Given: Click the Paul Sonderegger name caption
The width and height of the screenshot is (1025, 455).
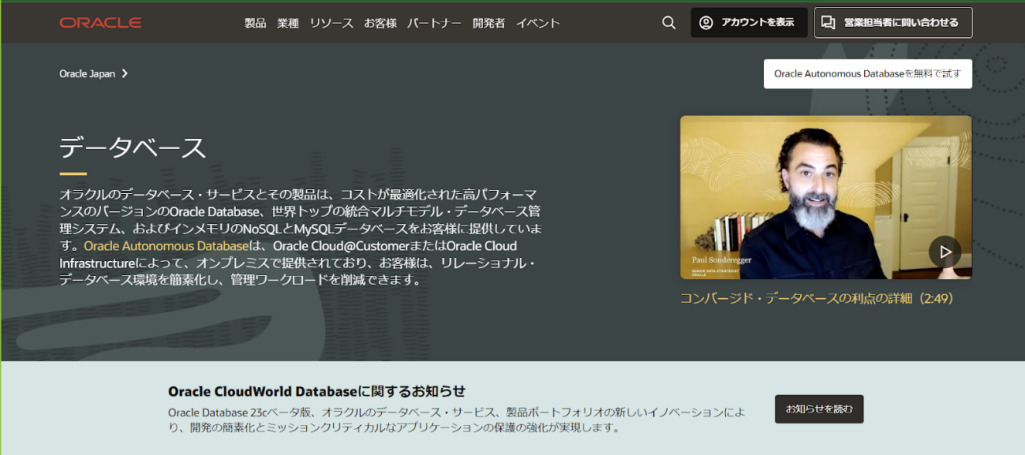Looking at the screenshot, I should (x=721, y=260).
